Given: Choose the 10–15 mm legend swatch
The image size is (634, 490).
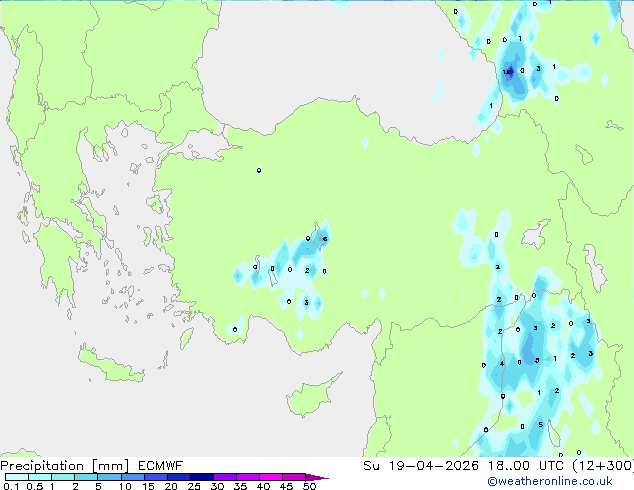Looking at the screenshot, I should [132, 477].
